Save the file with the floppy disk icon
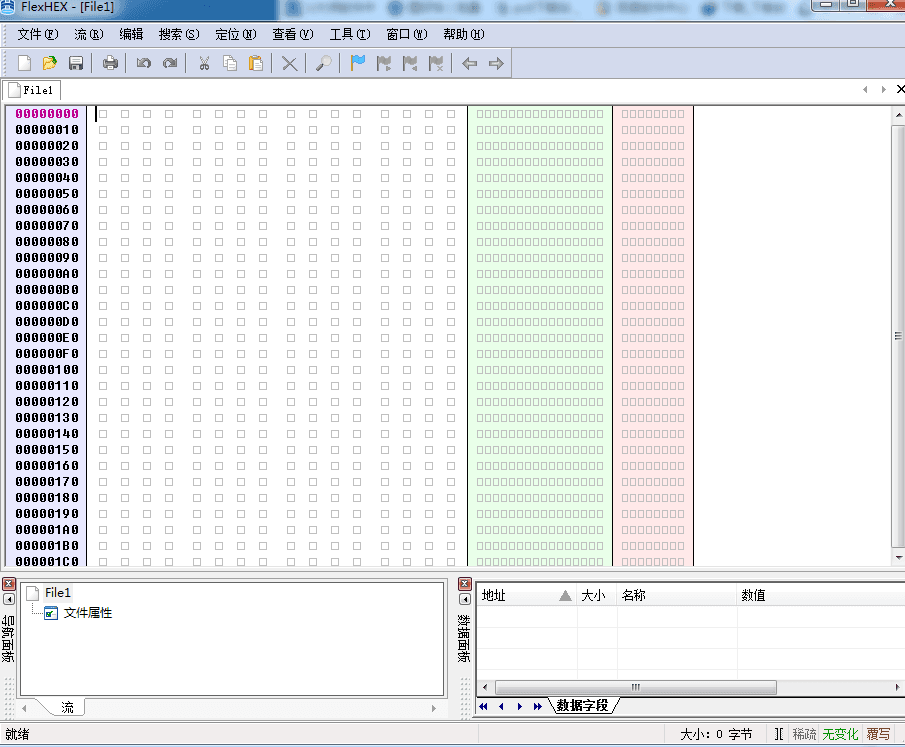This screenshot has height=747, width=905. coord(76,63)
